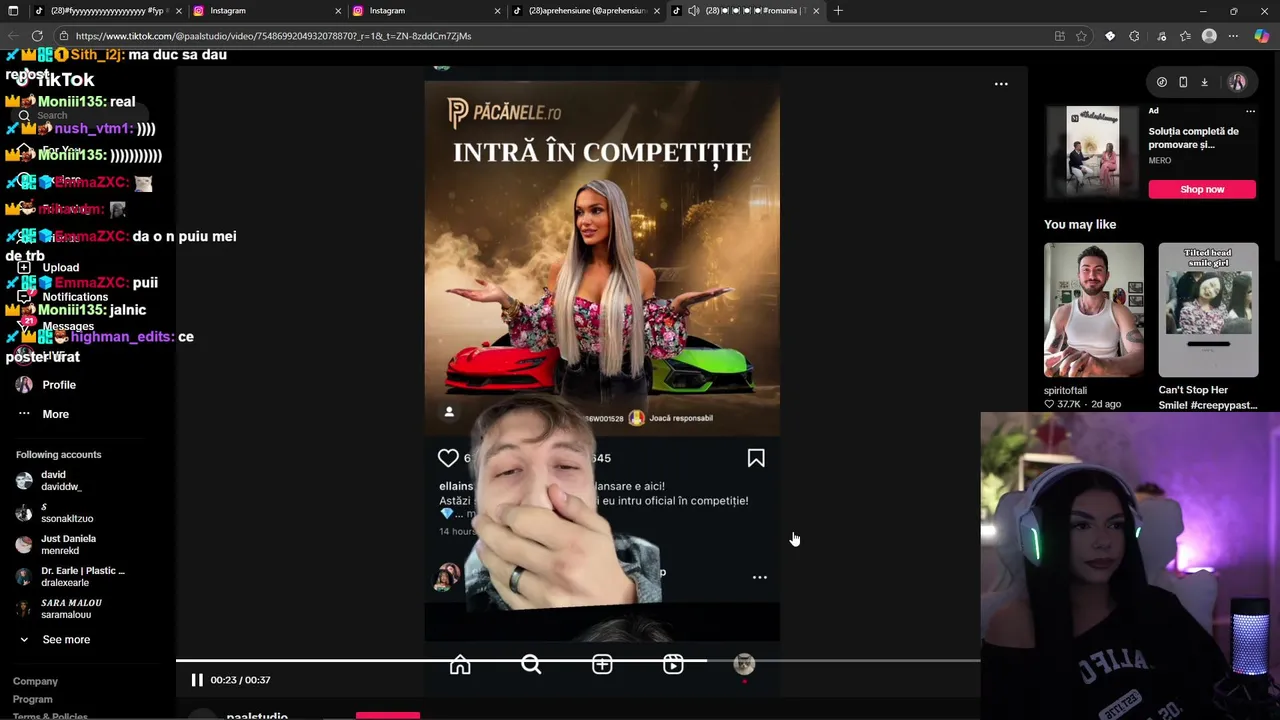Reload the page with browser refresh
This screenshot has height=720, width=1280.
click(37, 36)
